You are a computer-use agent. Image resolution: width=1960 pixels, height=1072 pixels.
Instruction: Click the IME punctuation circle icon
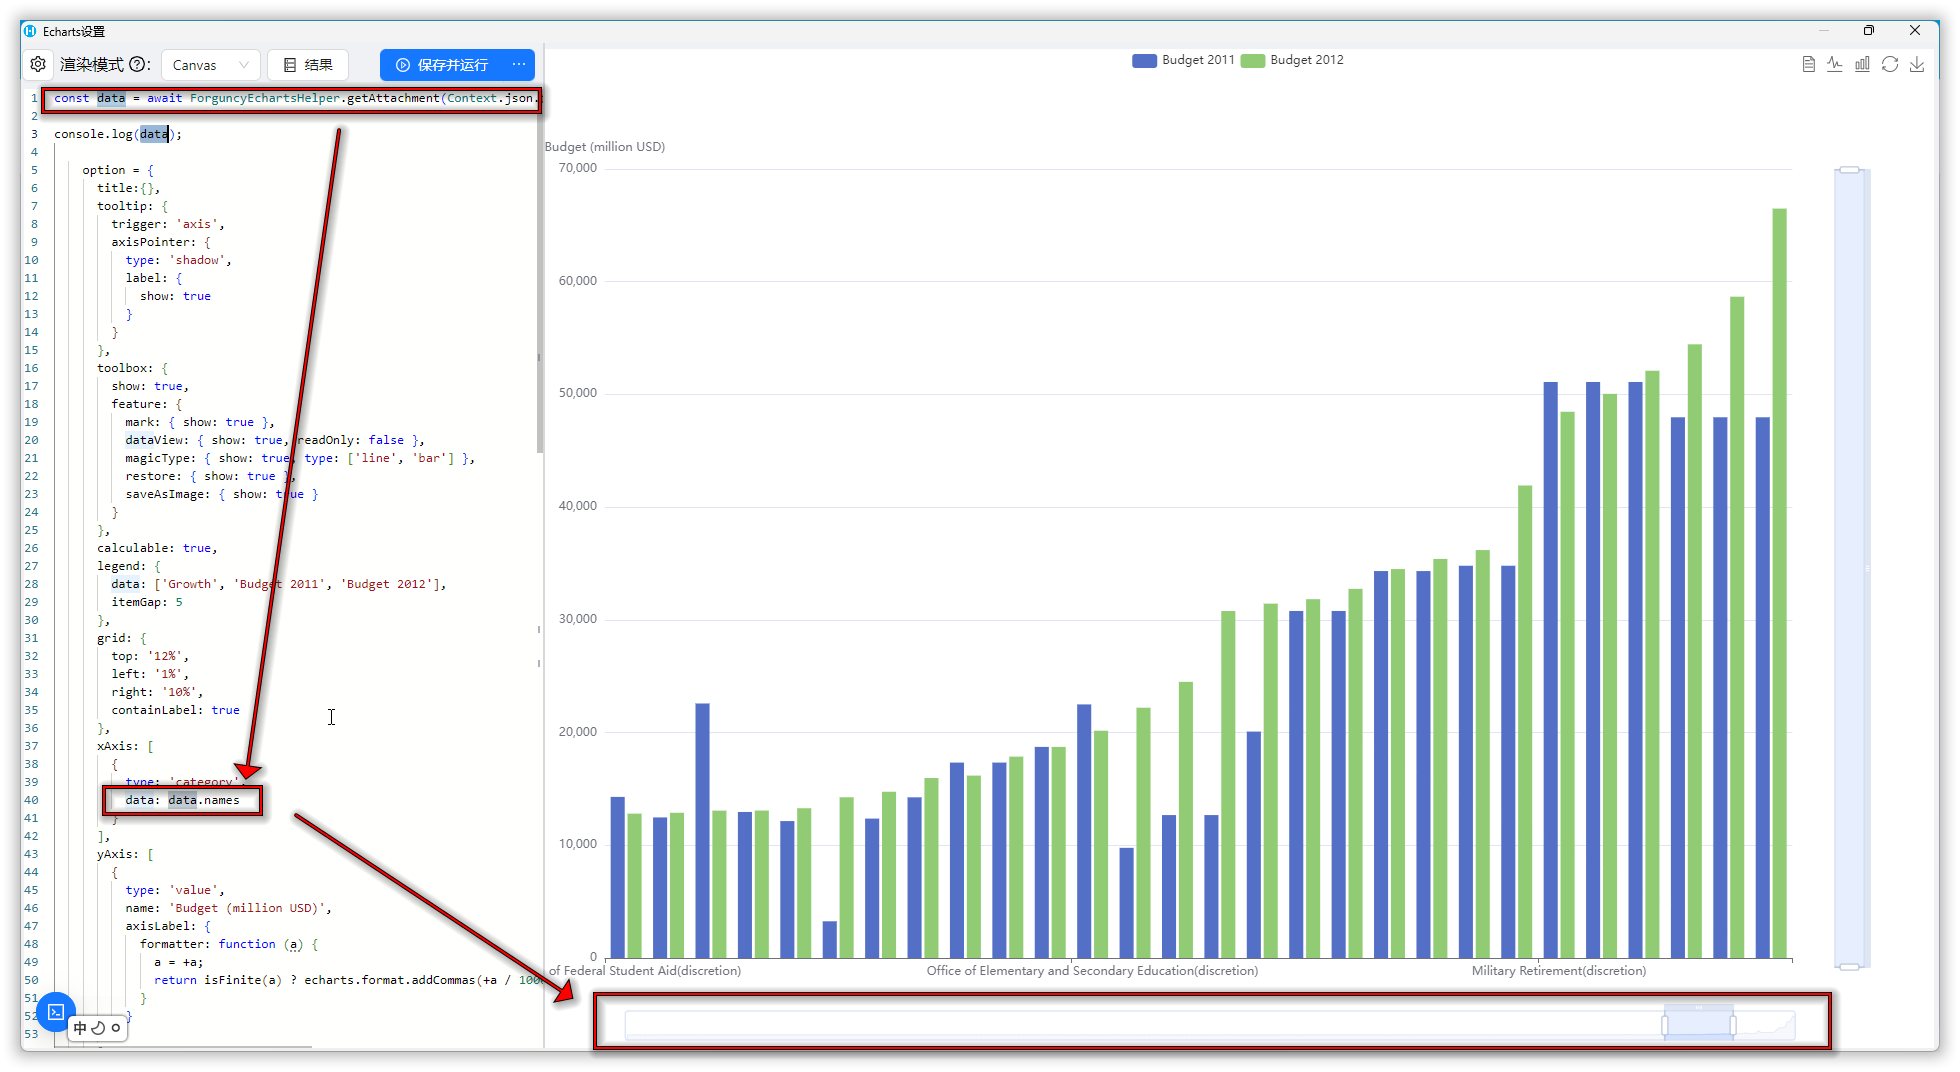coord(116,1028)
